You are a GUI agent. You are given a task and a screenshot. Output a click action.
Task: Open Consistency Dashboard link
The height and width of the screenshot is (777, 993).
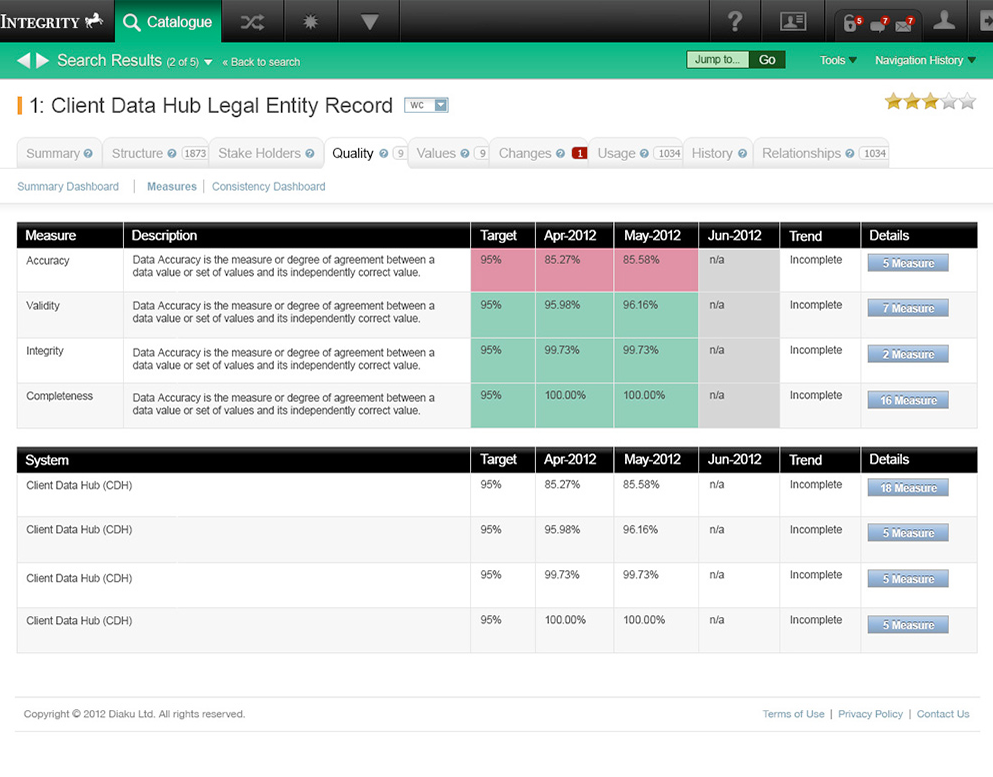[269, 186]
